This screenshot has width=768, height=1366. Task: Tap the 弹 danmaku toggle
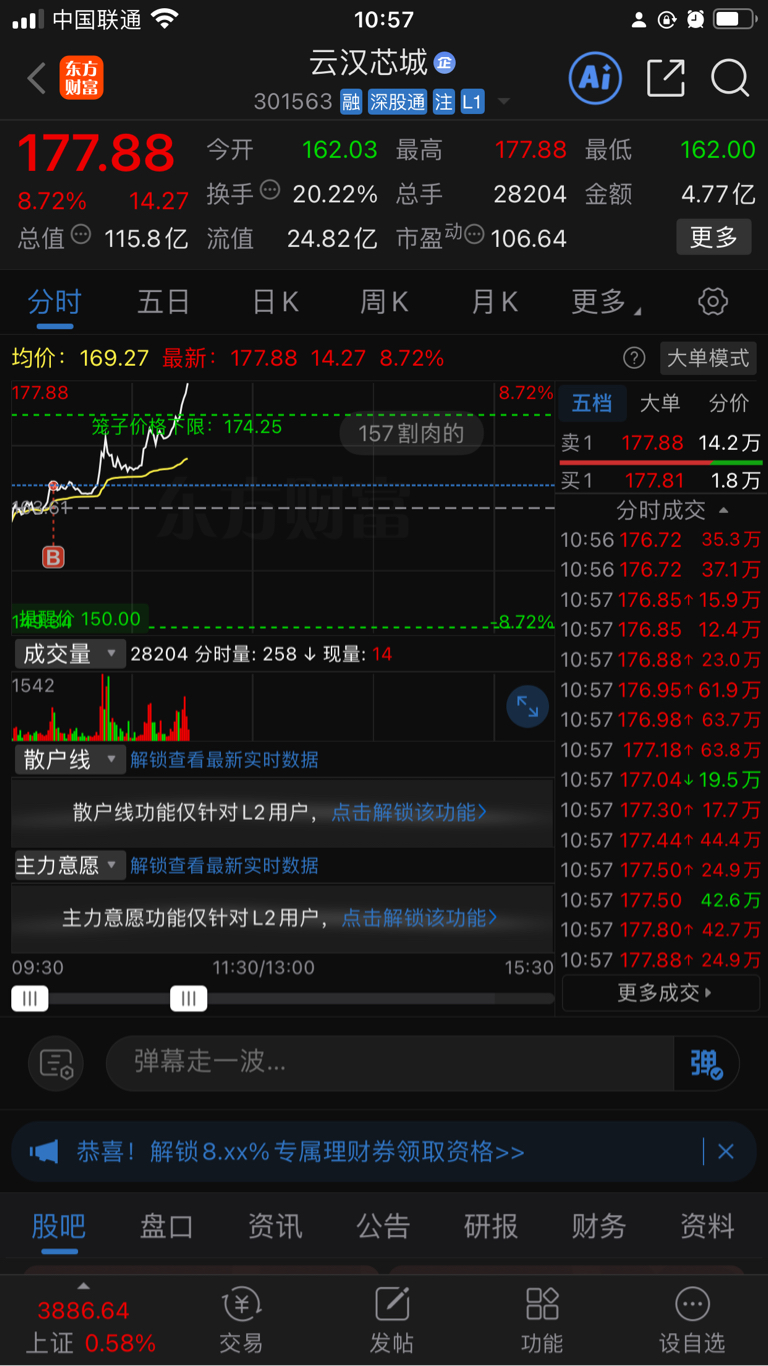(x=706, y=1063)
